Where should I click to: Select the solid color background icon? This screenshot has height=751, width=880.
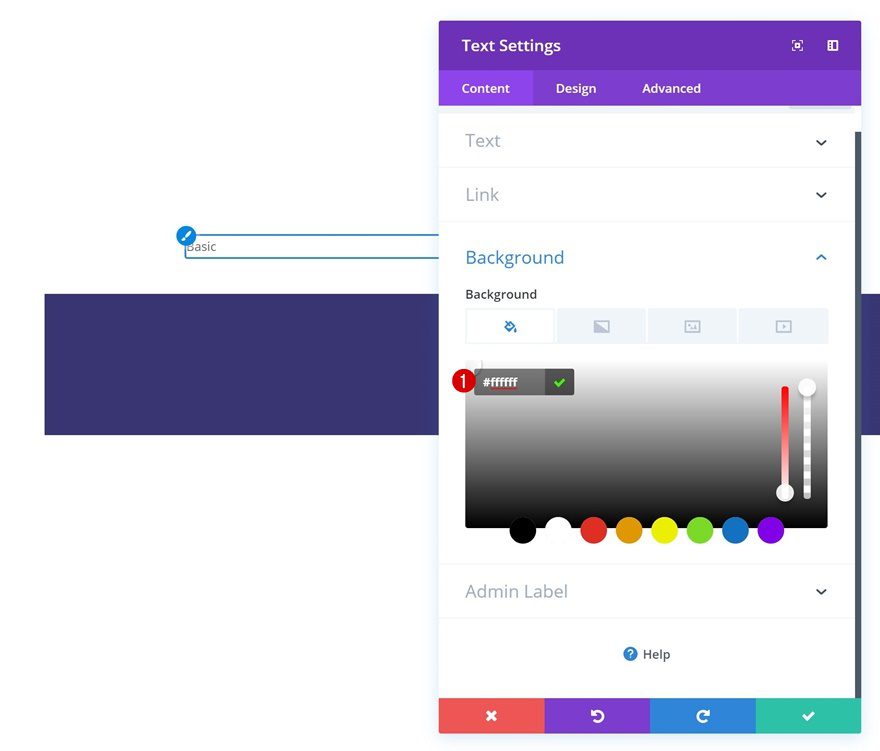pyautogui.click(x=510, y=325)
